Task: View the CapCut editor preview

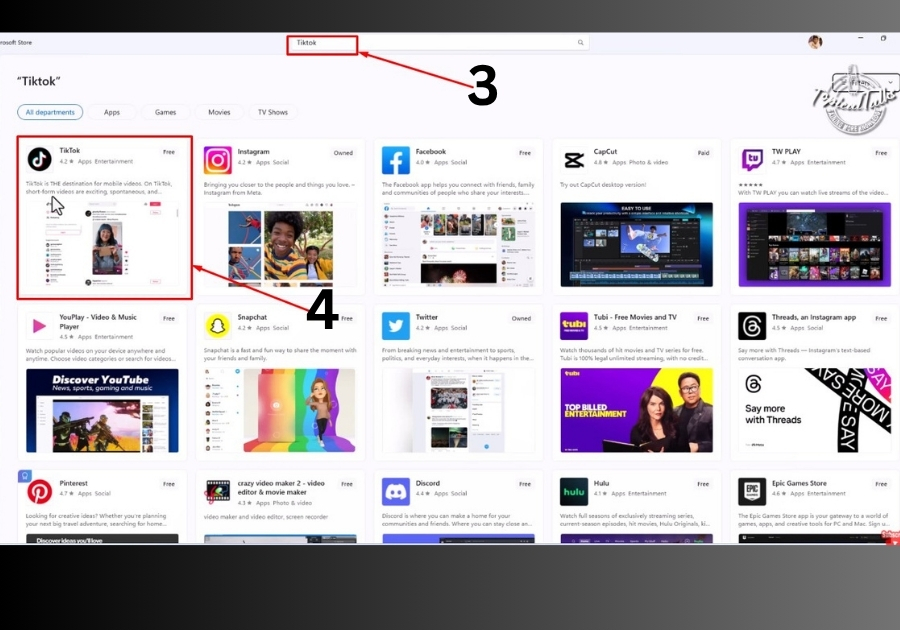Action: click(x=637, y=245)
